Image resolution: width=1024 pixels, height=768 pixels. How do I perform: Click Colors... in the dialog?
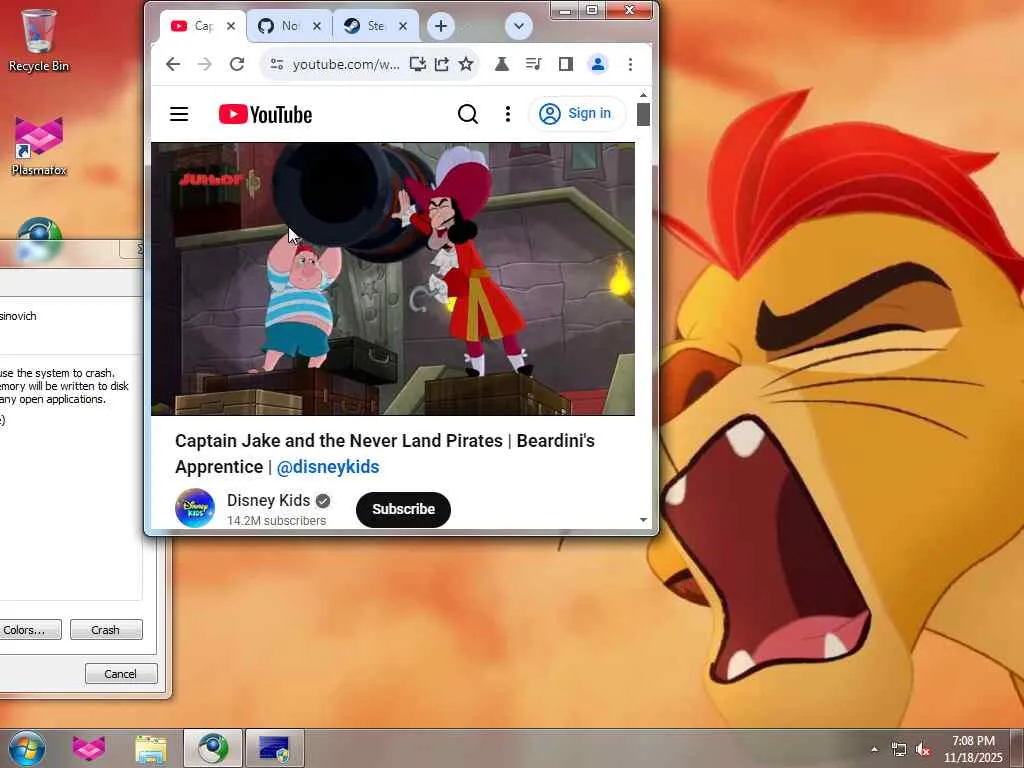coord(29,630)
